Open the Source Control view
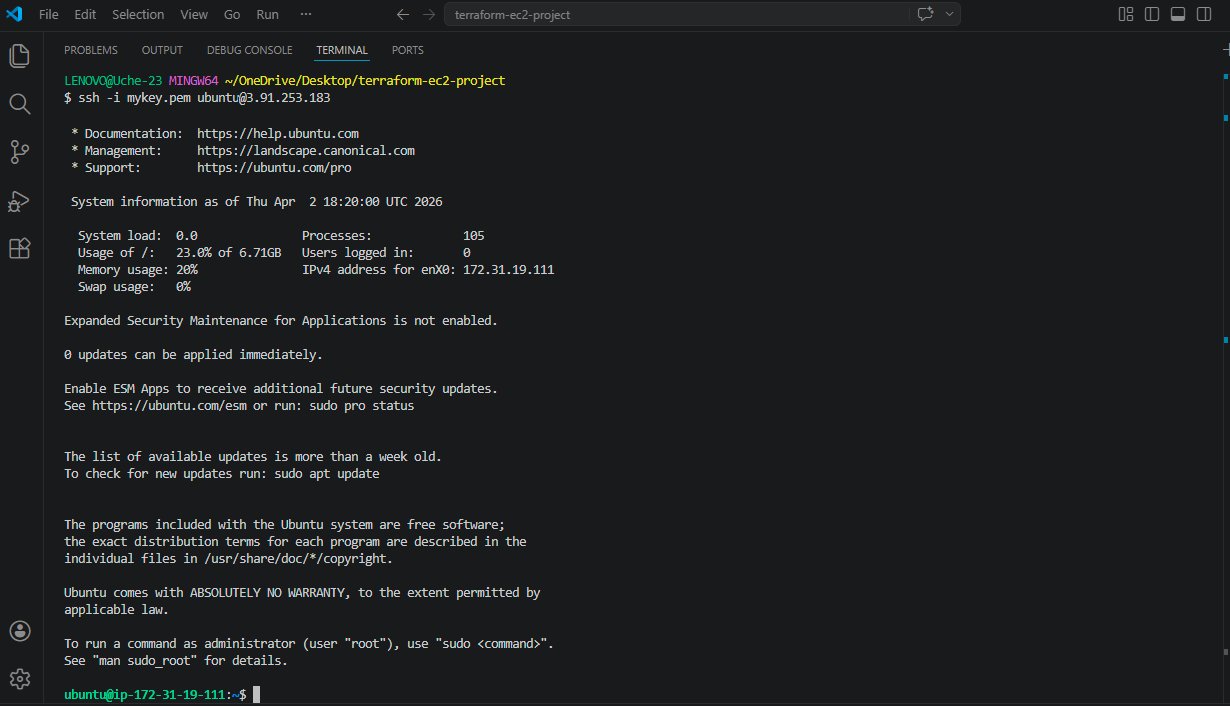This screenshot has height=706, width=1230. (19, 151)
